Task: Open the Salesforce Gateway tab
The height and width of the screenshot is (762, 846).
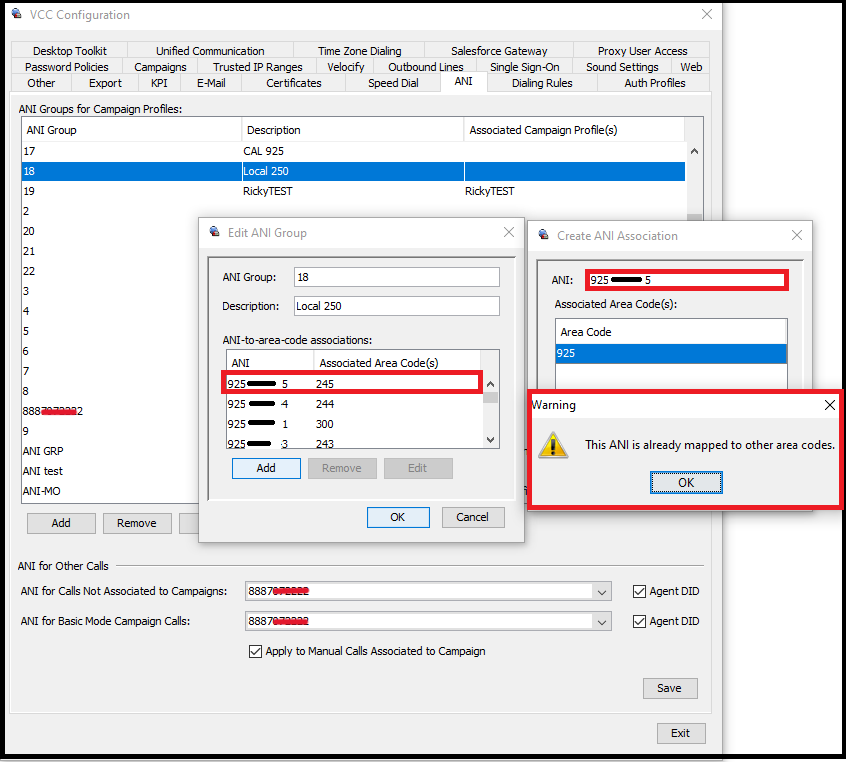Action: coord(499,51)
